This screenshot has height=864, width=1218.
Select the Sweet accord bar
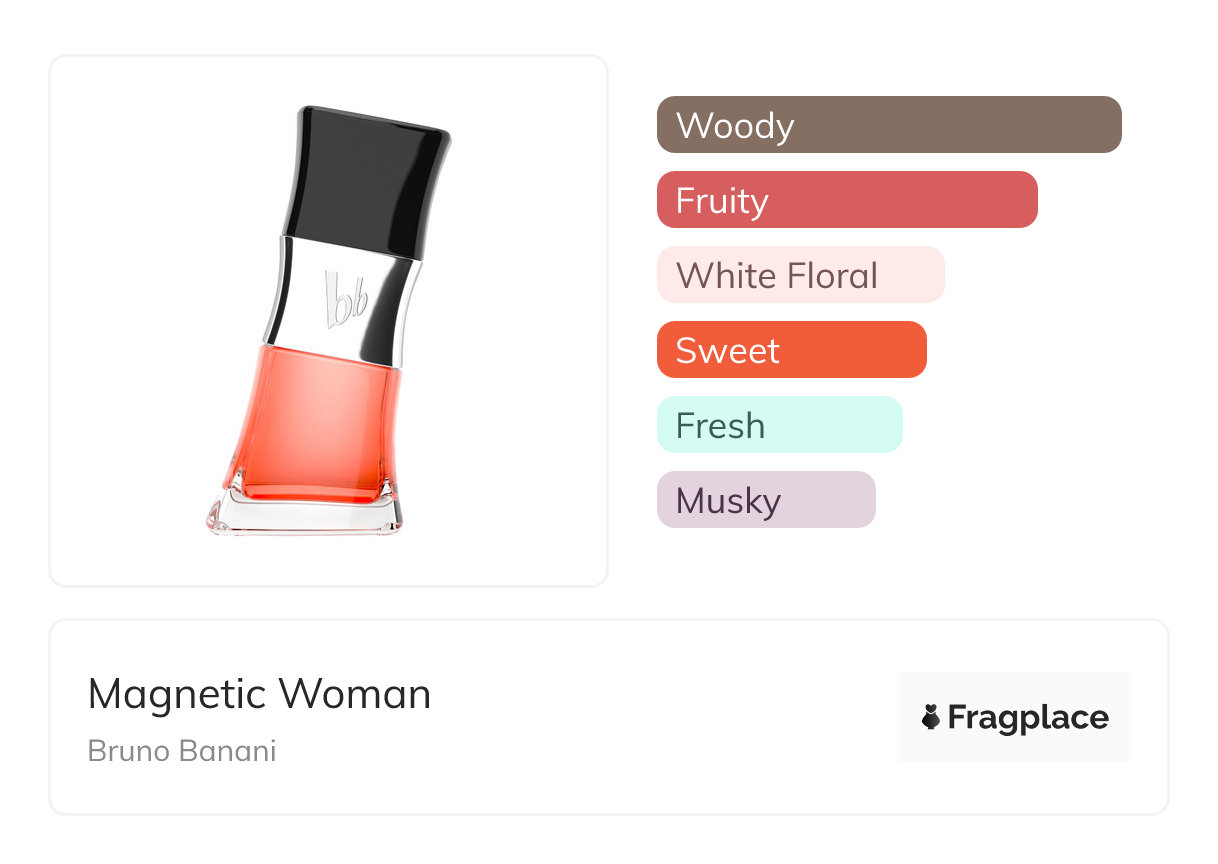coord(792,350)
